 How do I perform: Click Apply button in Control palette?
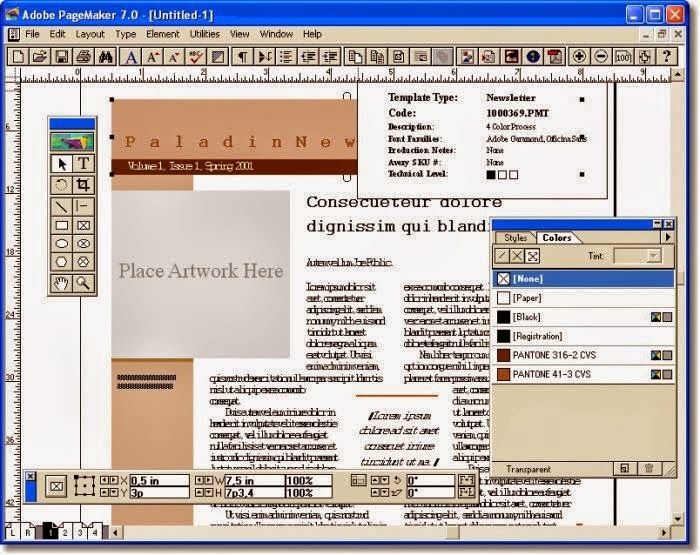point(56,486)
